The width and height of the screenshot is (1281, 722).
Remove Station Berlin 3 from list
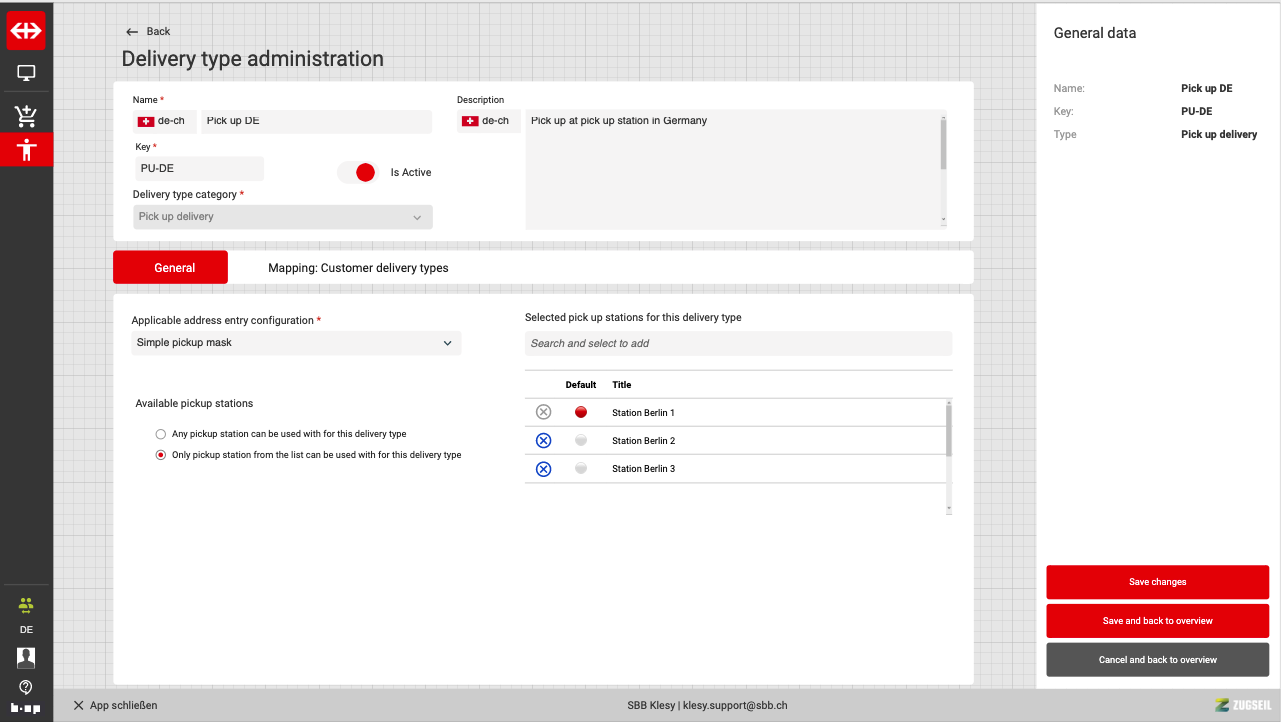[543, 469]
